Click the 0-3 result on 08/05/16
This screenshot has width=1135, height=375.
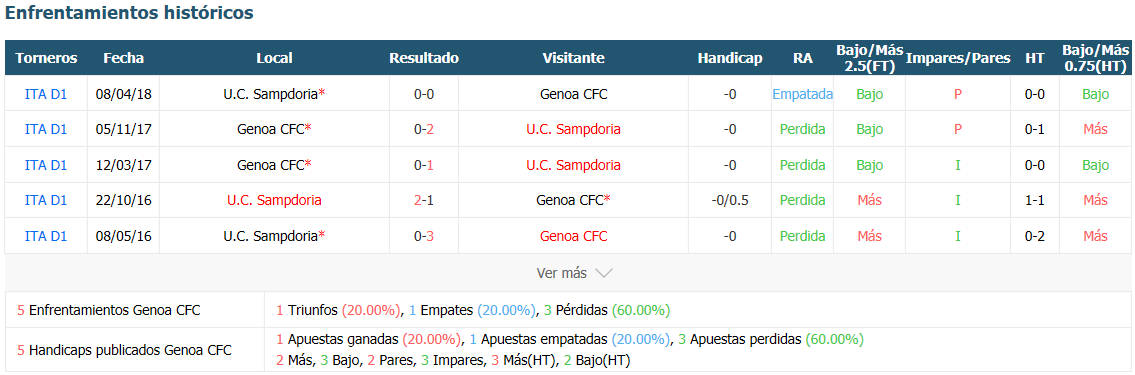[424, 236]
